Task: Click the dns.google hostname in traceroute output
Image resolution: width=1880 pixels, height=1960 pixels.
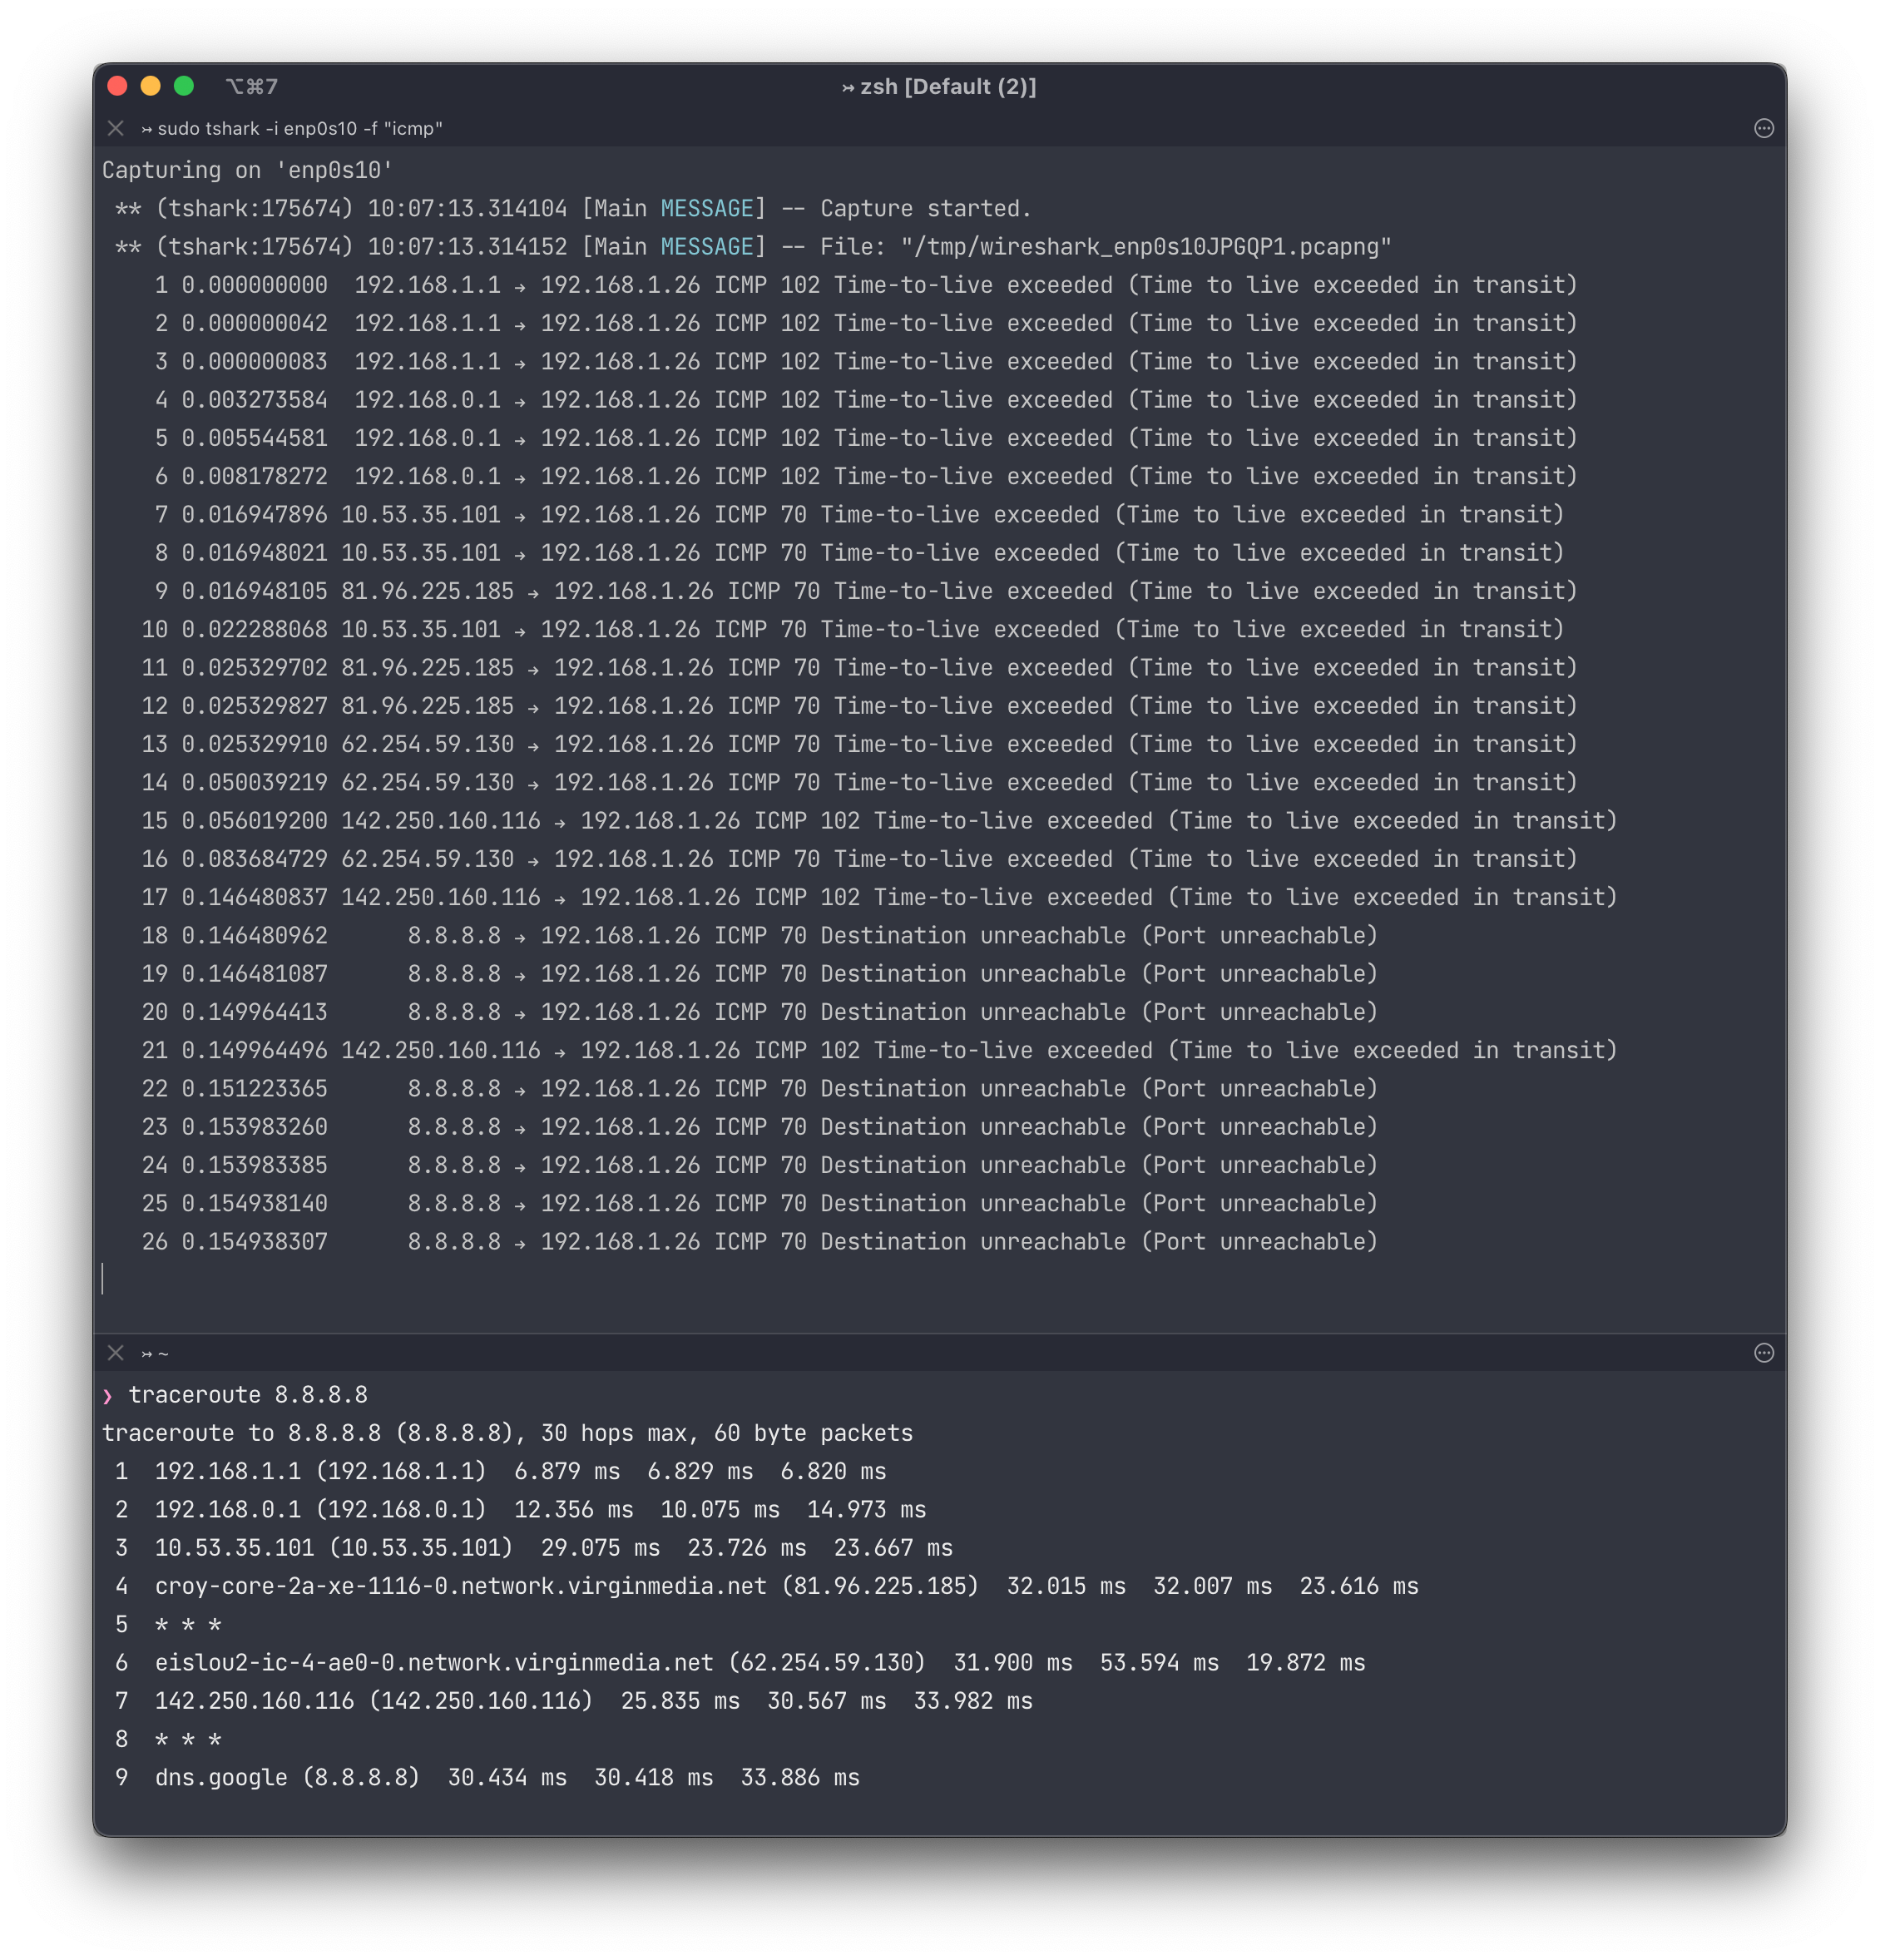Action: 220,1778
